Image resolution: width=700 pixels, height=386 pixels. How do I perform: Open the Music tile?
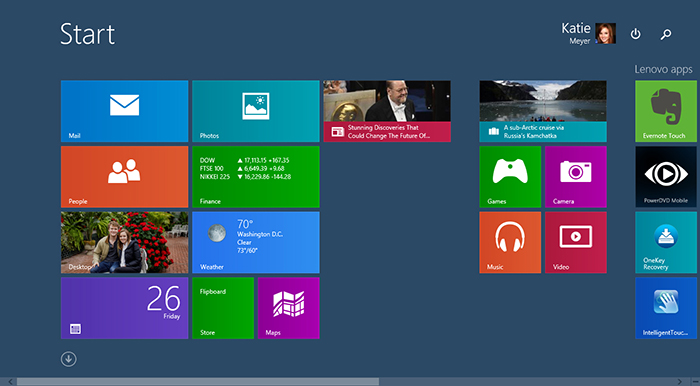(510, 242)
